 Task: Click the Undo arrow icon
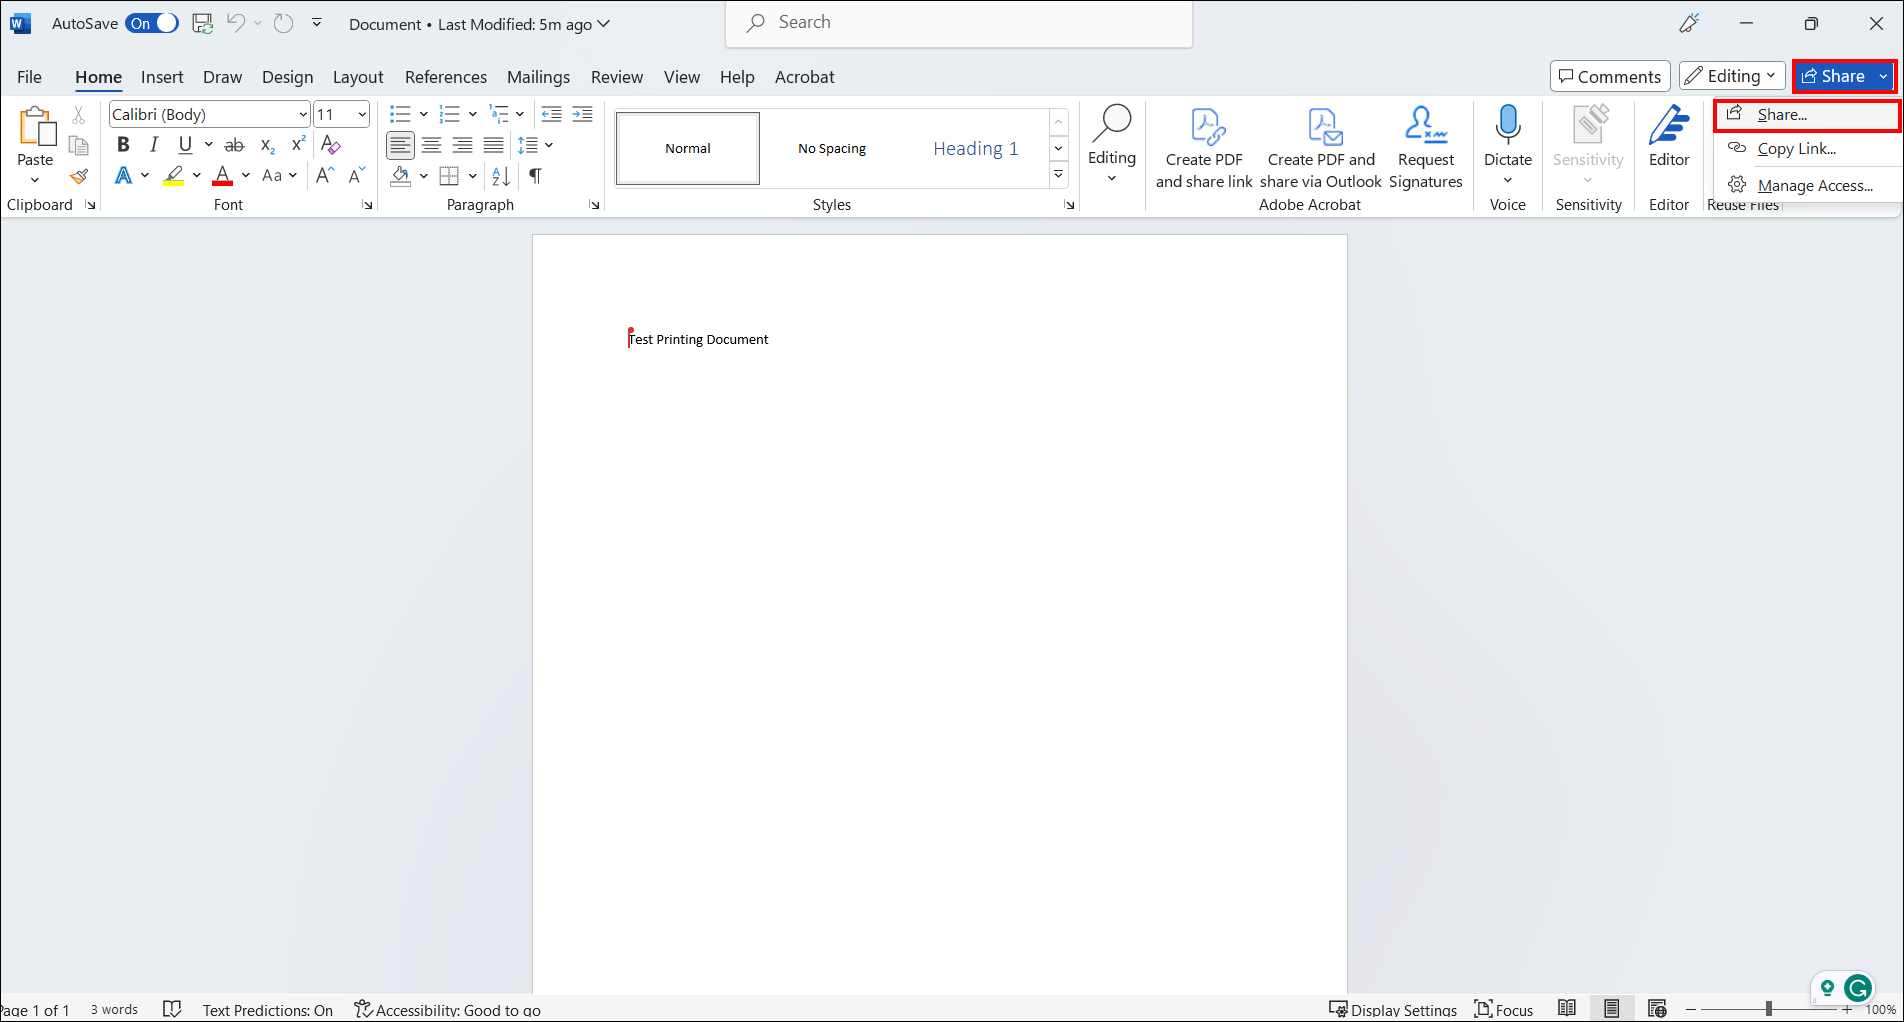(236, 23)
